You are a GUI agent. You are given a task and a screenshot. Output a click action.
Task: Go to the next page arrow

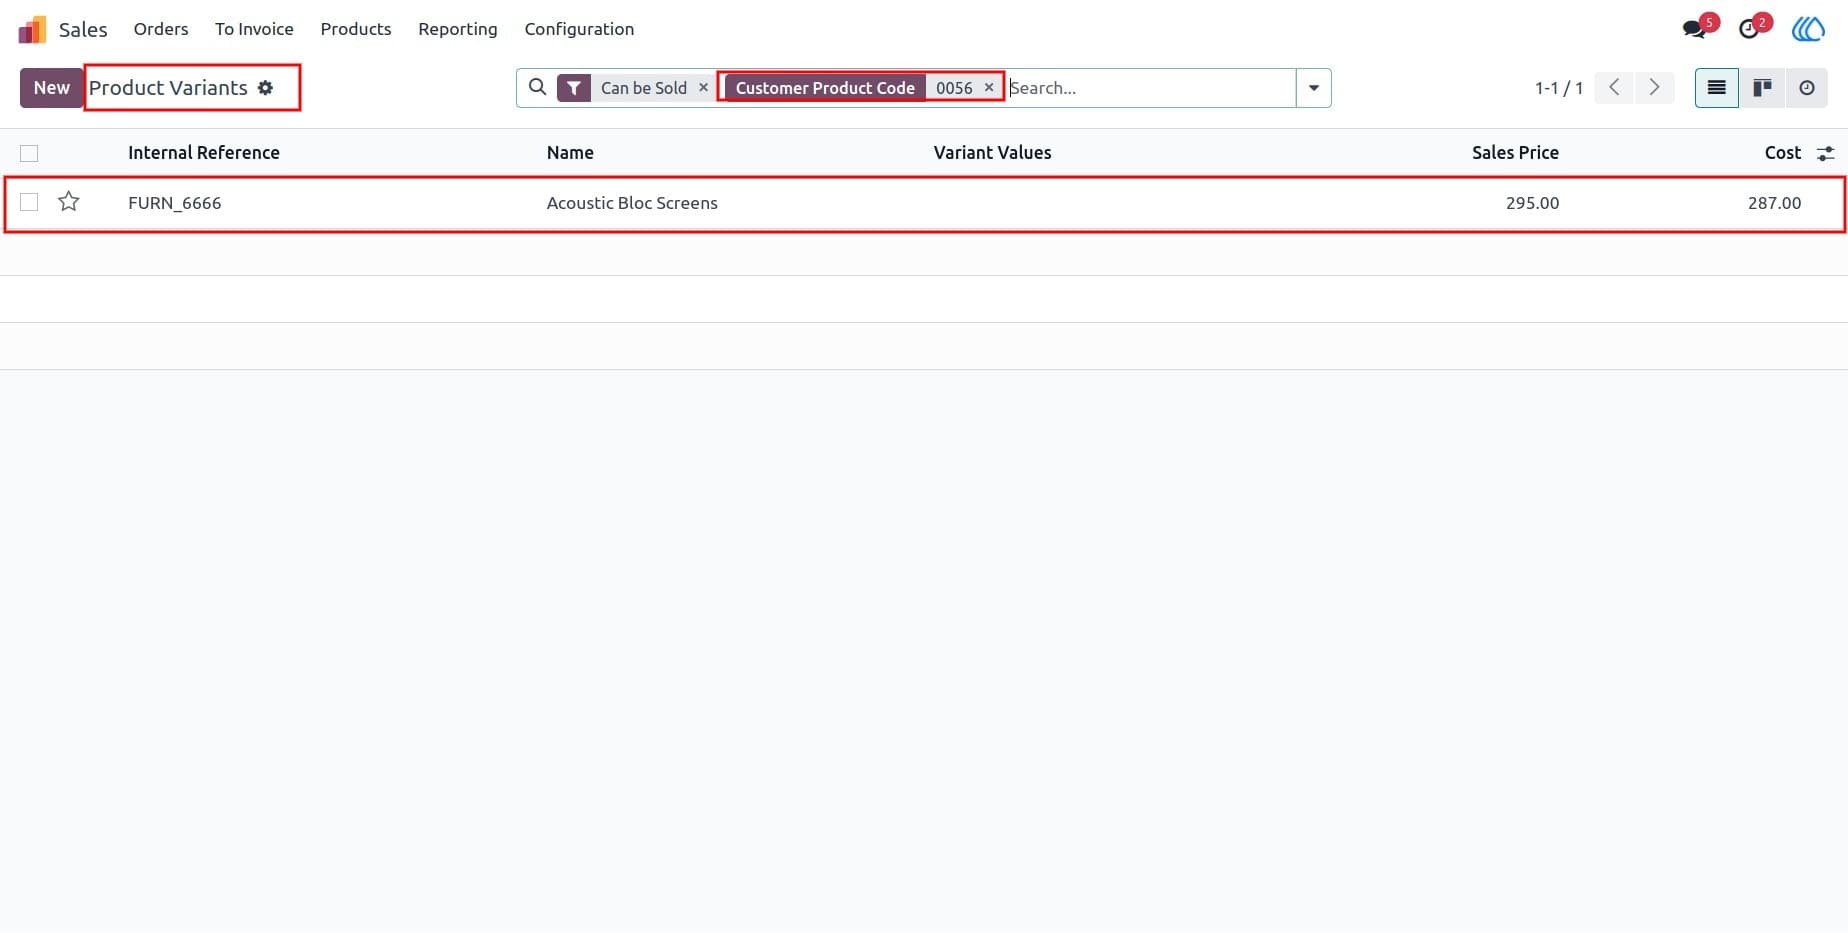point(1654,88)
